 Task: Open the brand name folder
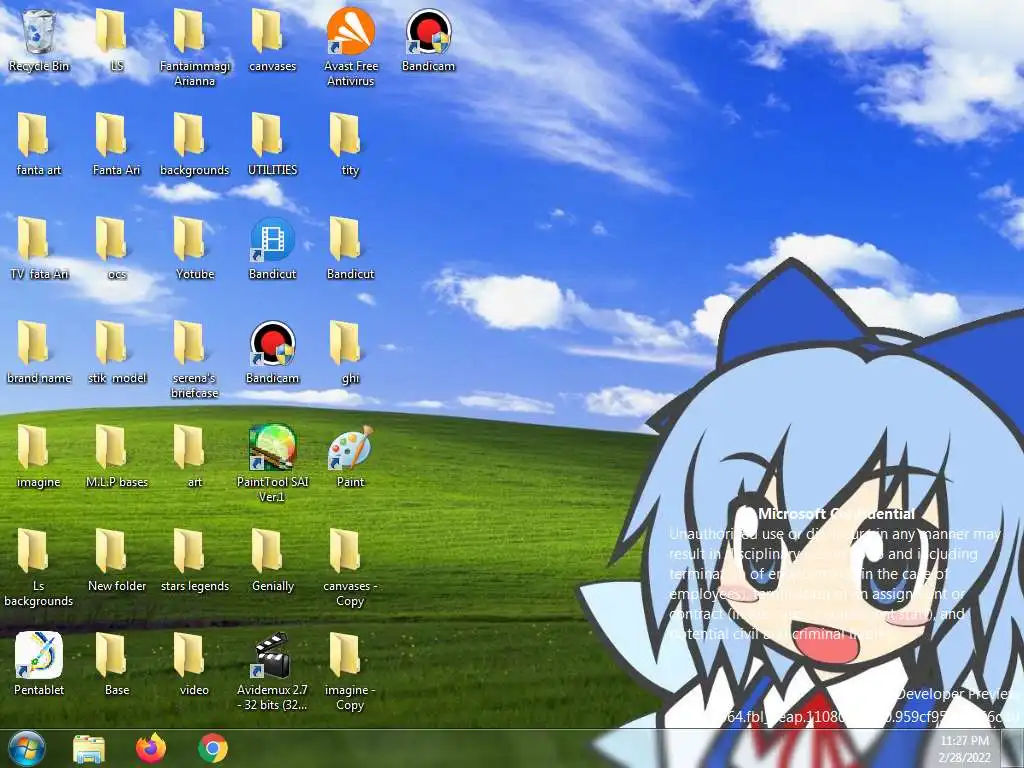tap(39, 352)
